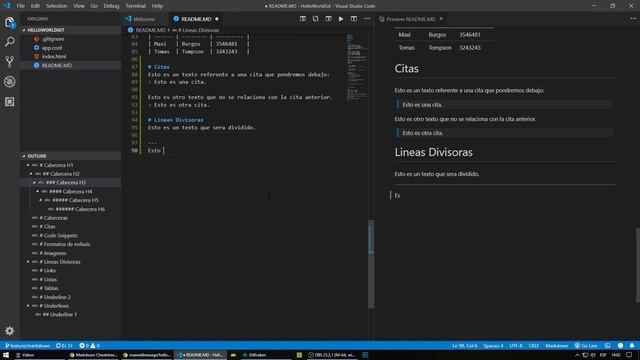Open the Debug view in activity bar

[10, 82]
